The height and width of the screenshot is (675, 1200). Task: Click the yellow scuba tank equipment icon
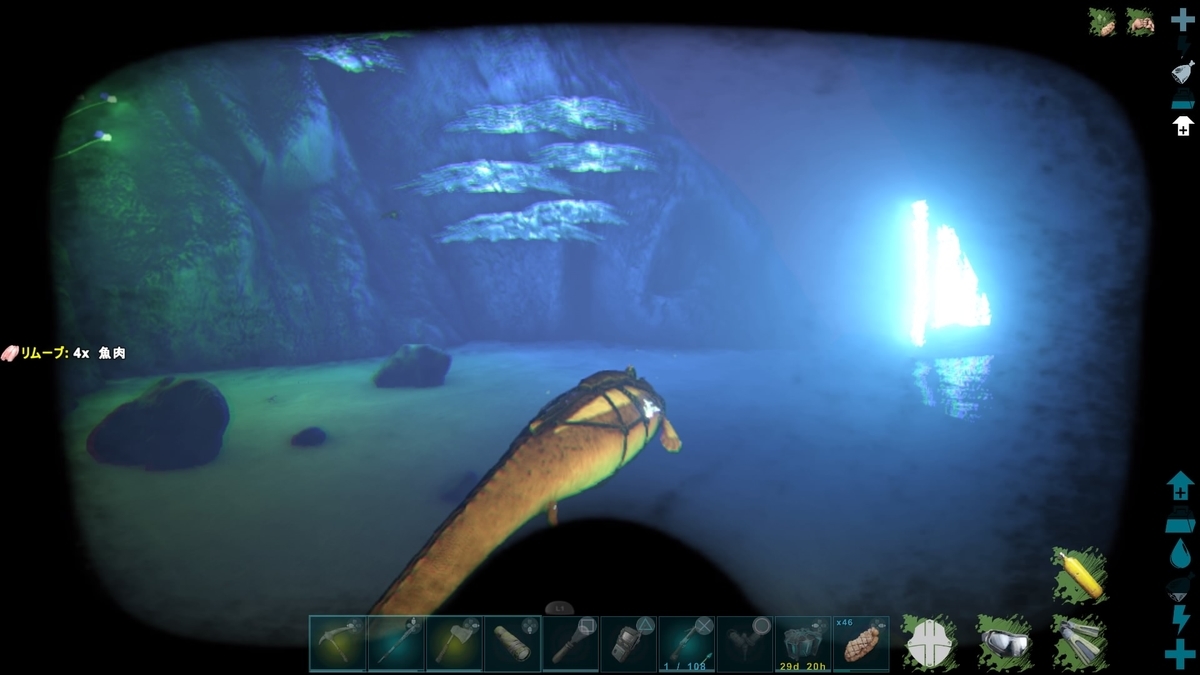(x=1079, y=575)
